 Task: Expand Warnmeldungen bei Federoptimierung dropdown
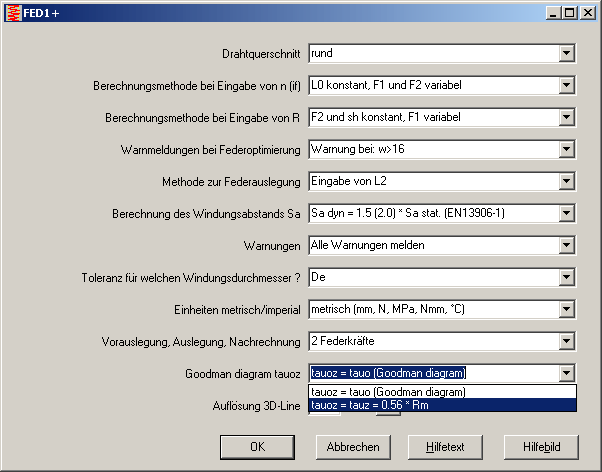pos(567,149)
